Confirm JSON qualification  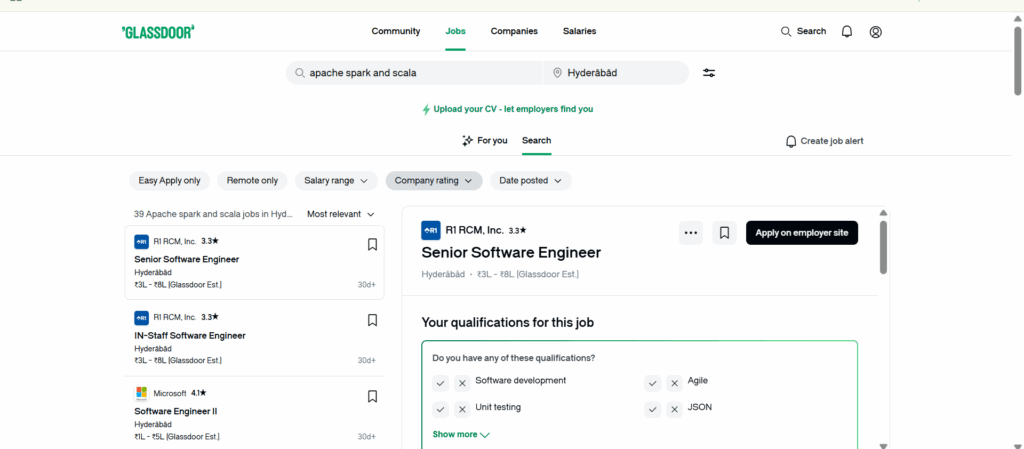pos(653,410)
